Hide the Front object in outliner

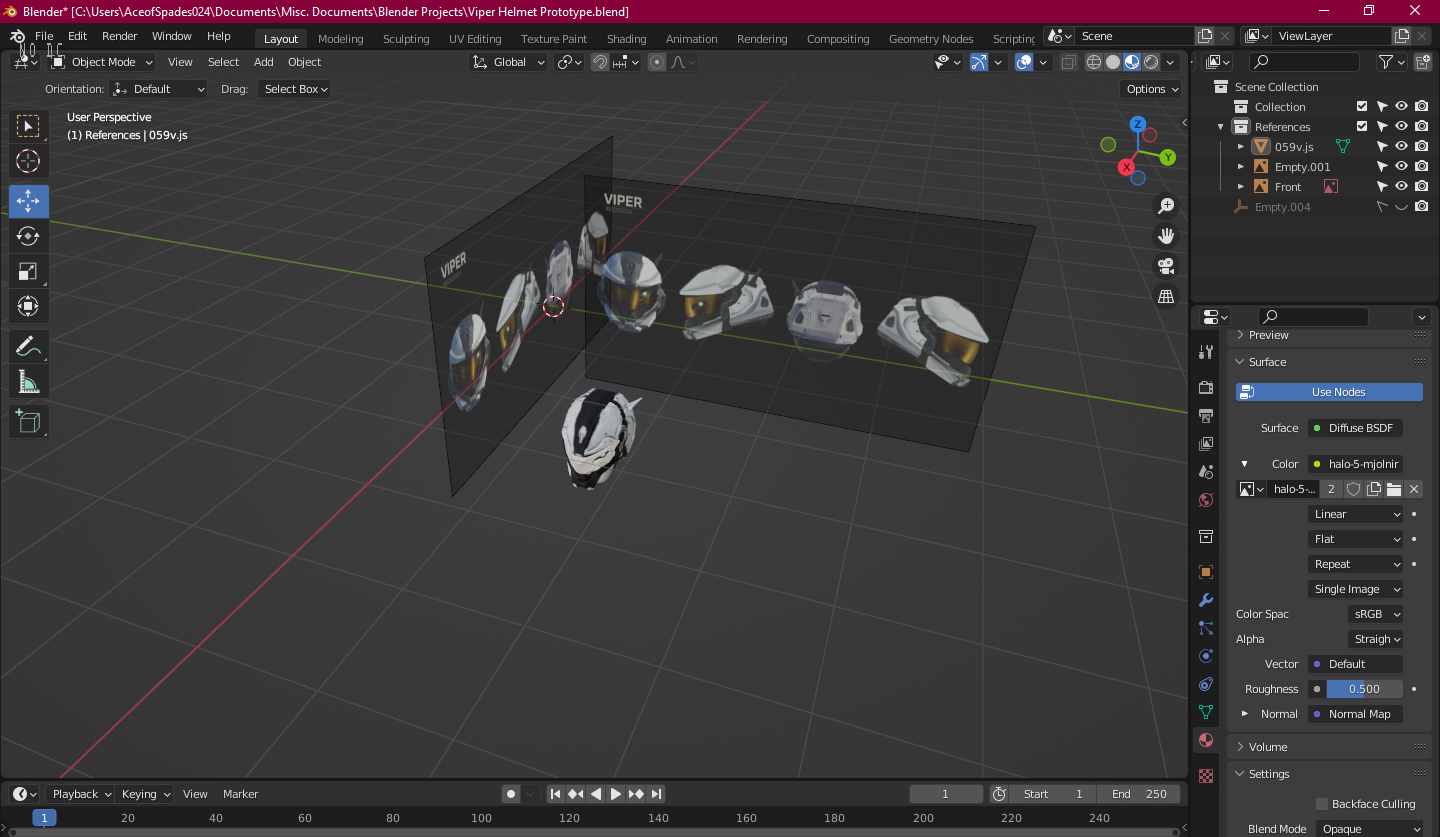click(x=1402, y=187)
